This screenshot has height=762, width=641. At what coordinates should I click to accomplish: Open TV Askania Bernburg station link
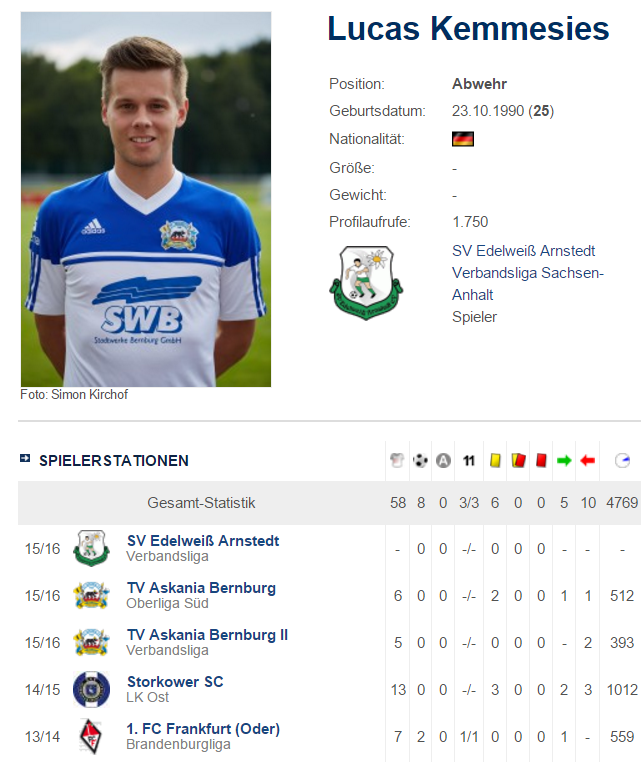click(201, 588)
